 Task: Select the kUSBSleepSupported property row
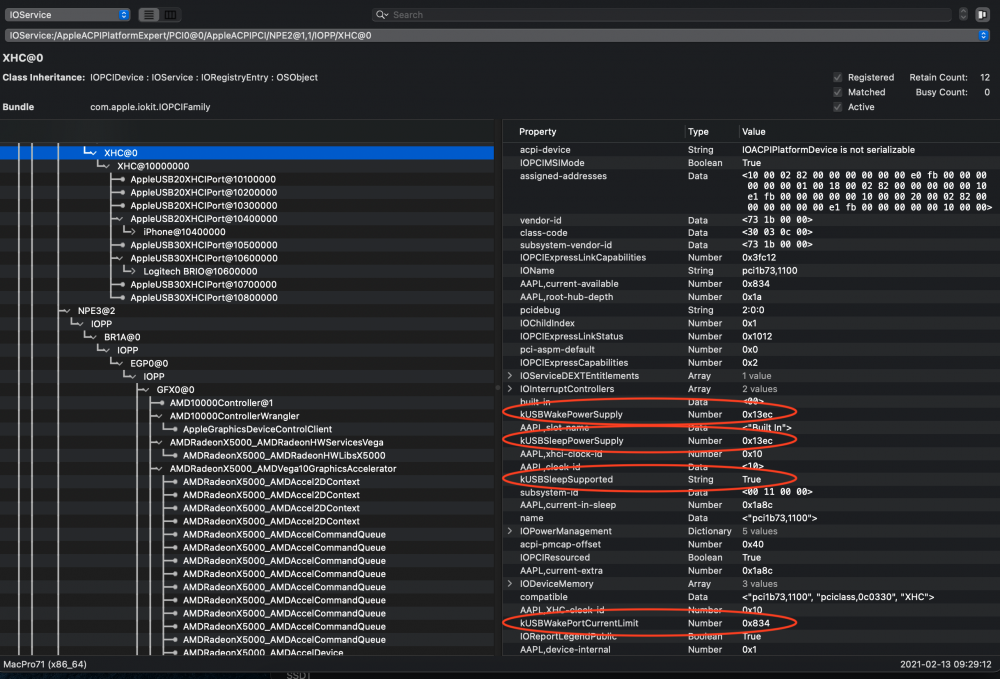tap(751, 479)
